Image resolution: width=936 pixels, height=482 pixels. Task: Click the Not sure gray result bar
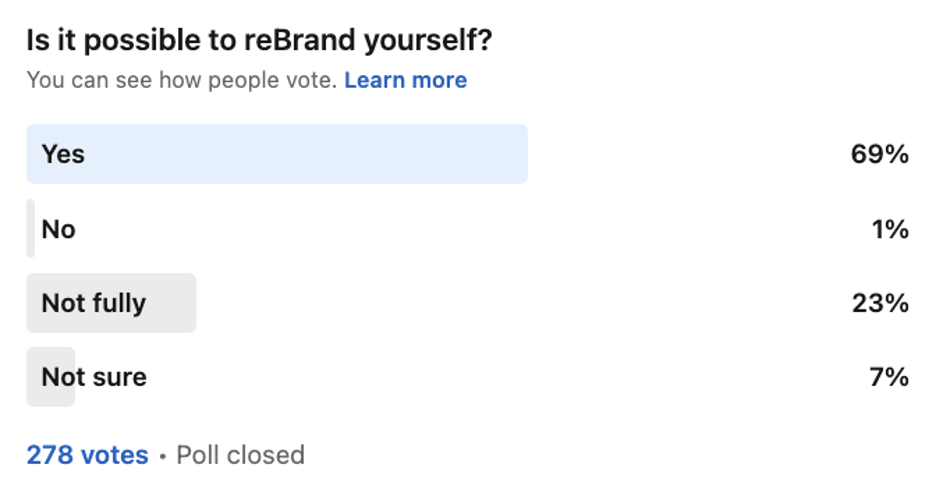[x=51, y=377]
